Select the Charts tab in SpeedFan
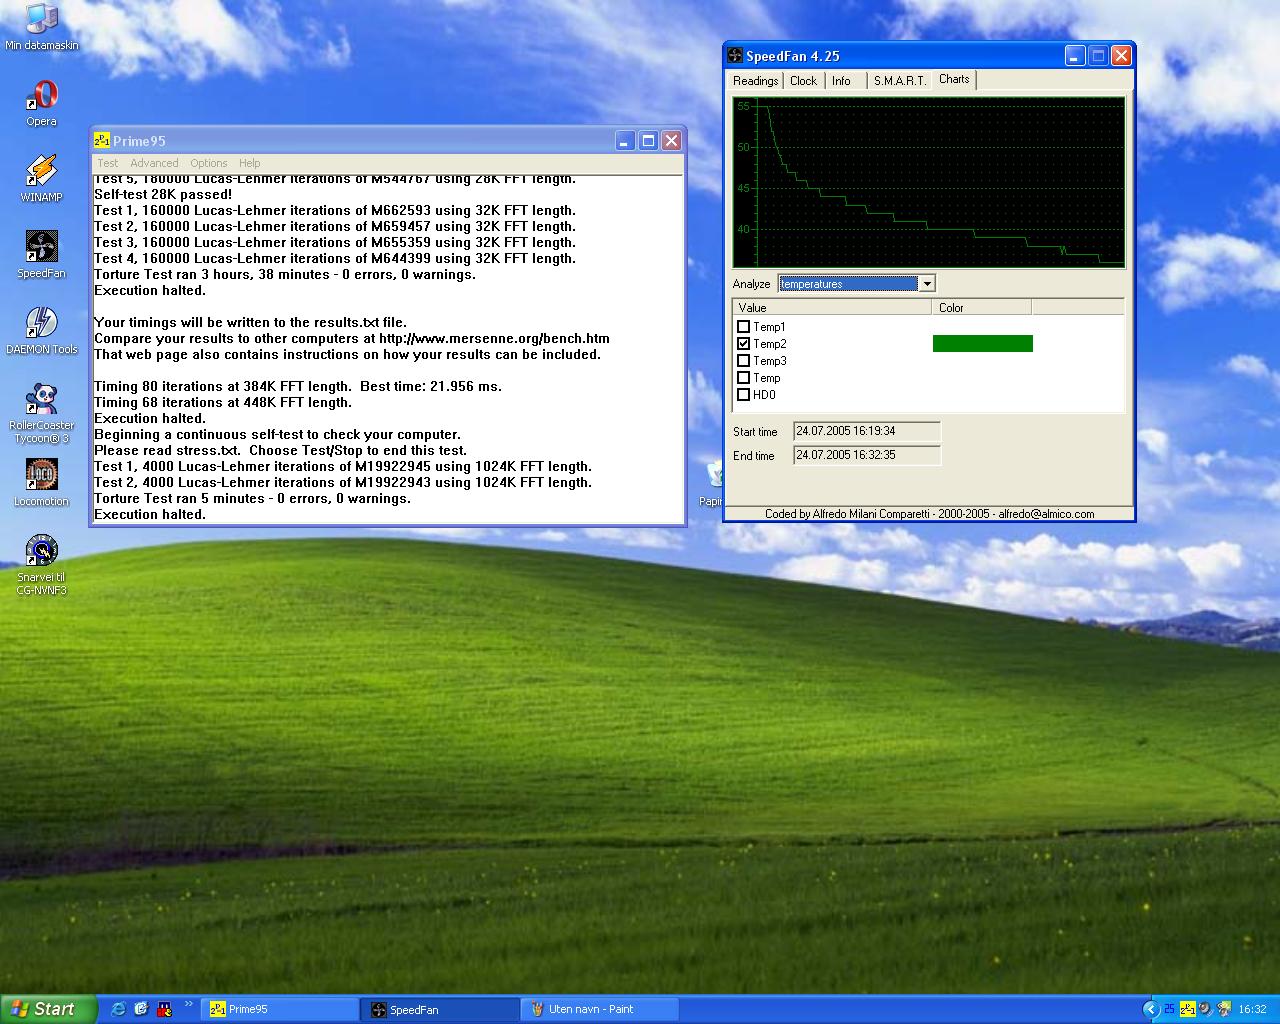The width and height of the screenshot is (1280, 1024). (x=954, y=79)
